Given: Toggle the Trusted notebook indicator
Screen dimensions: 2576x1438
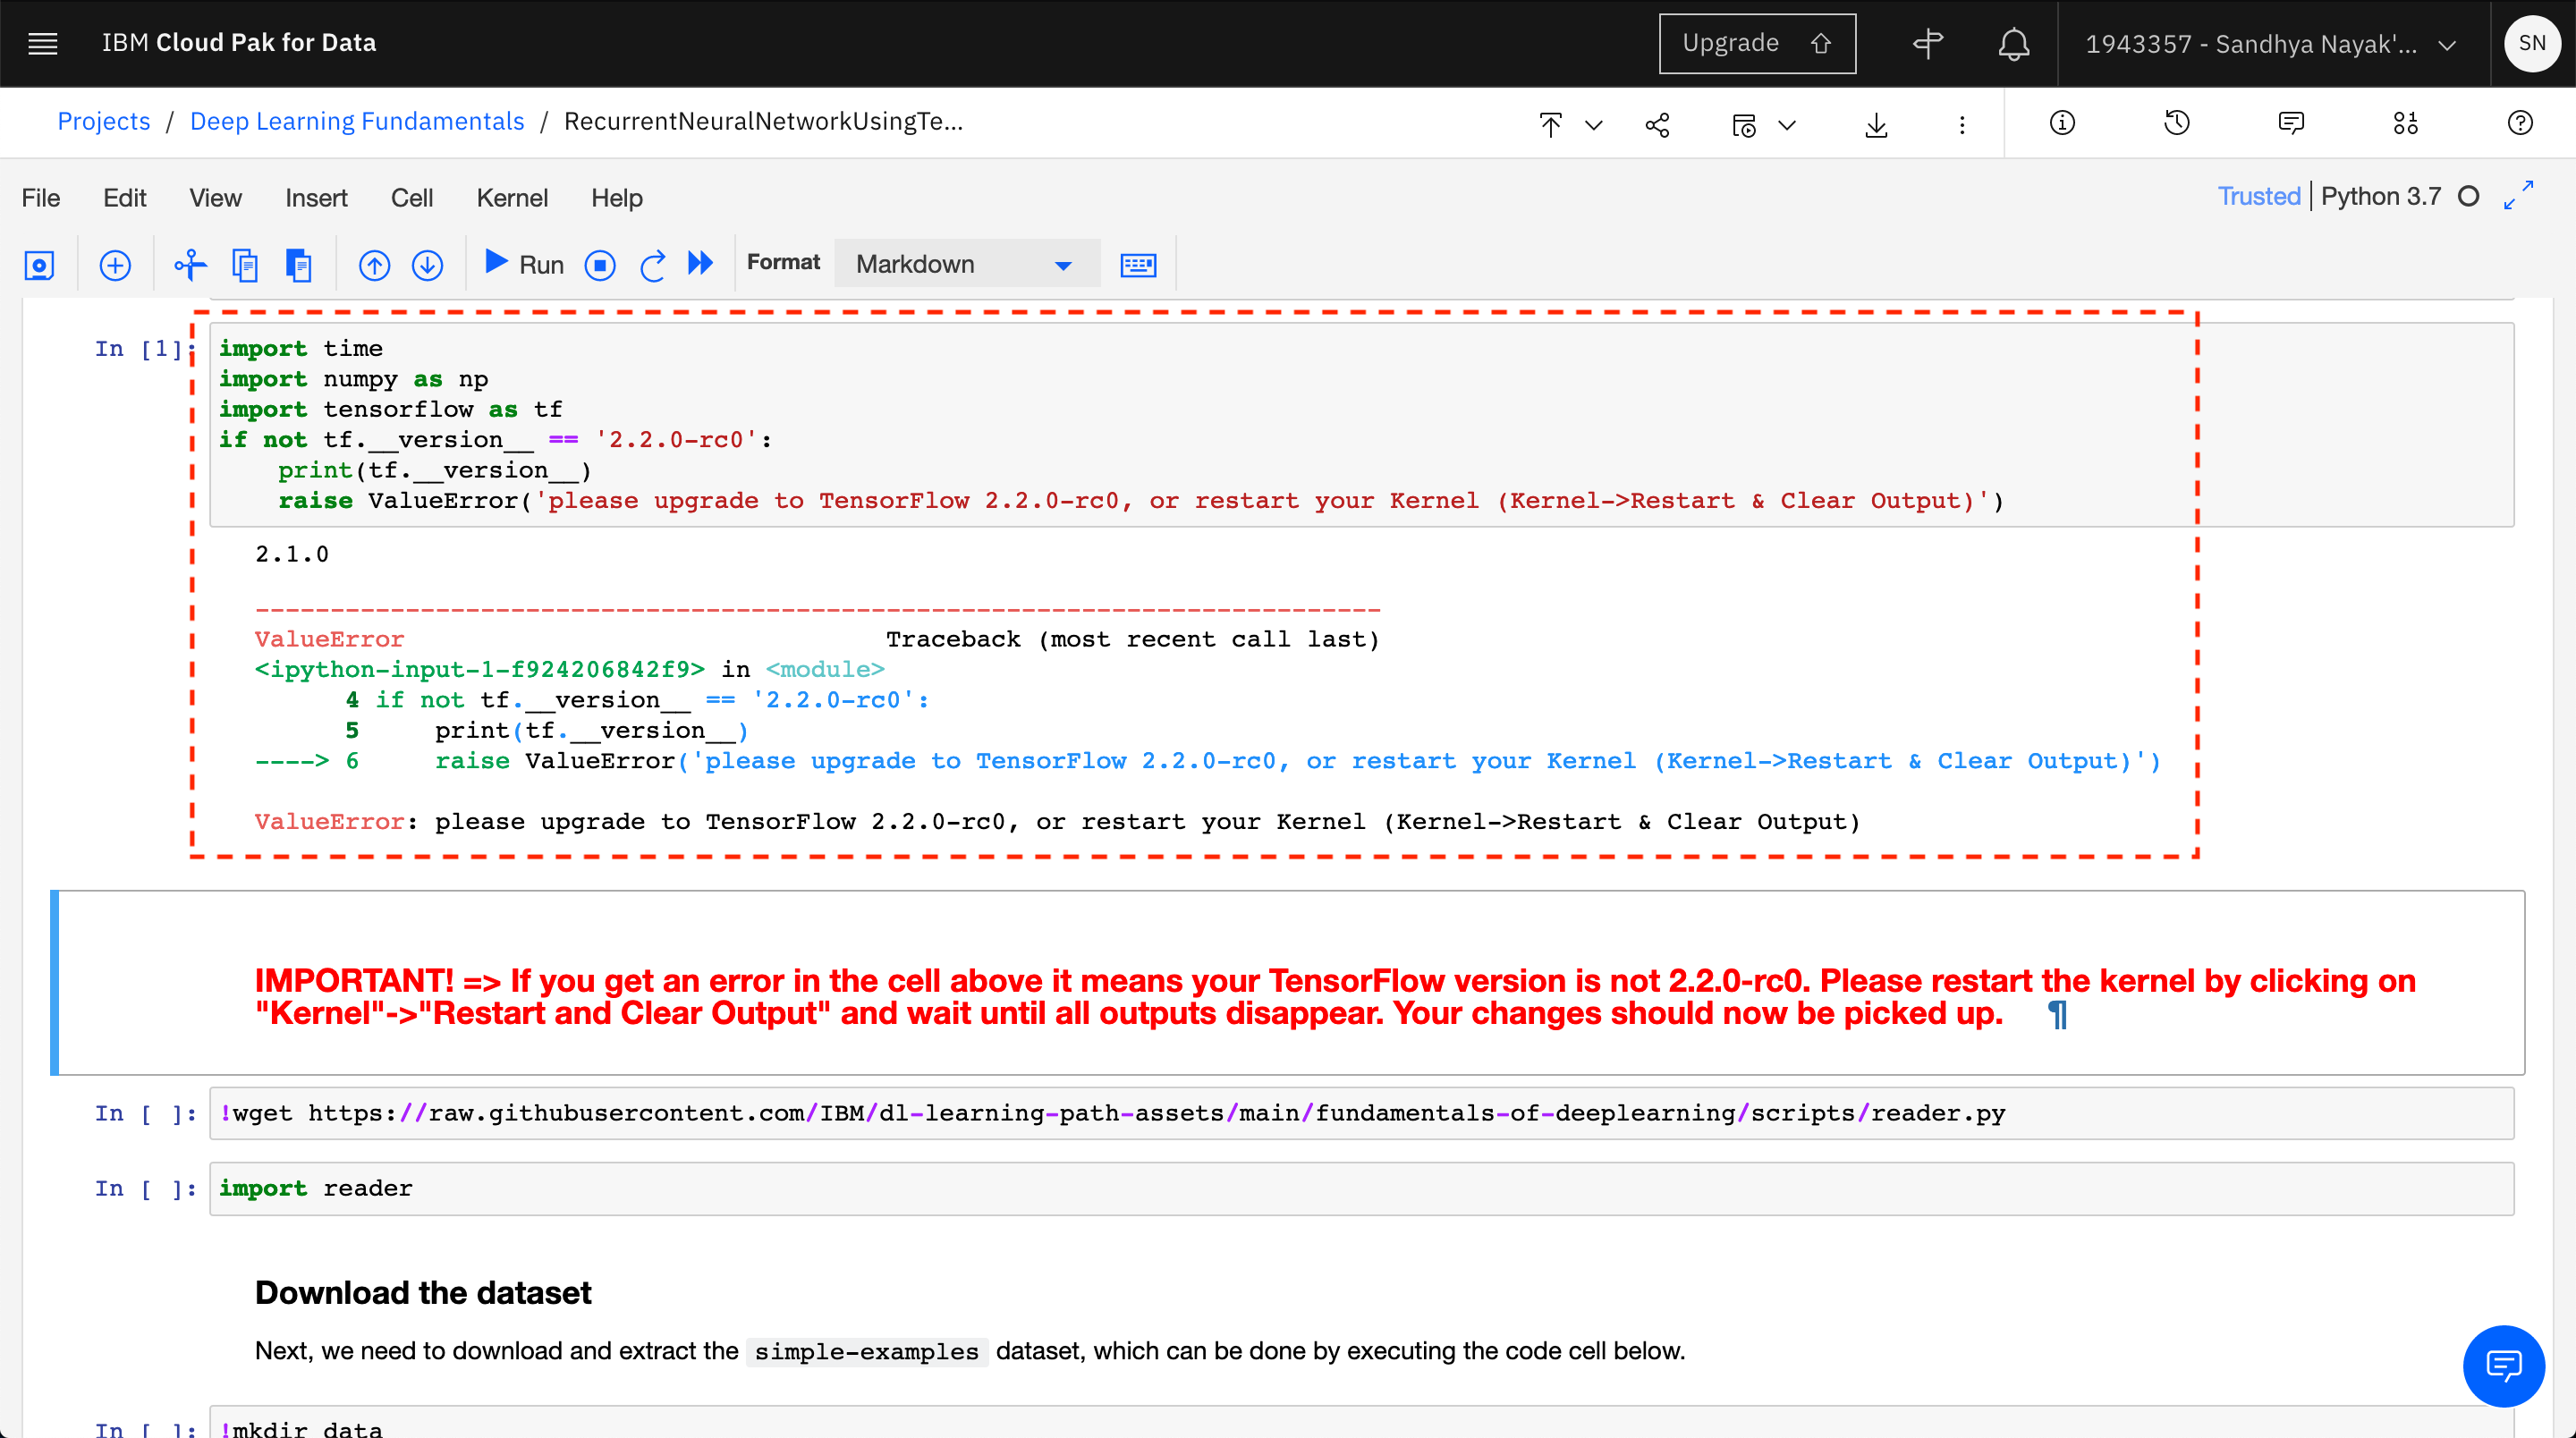Looking at the screenshot, I should [x=2258, y=196].
